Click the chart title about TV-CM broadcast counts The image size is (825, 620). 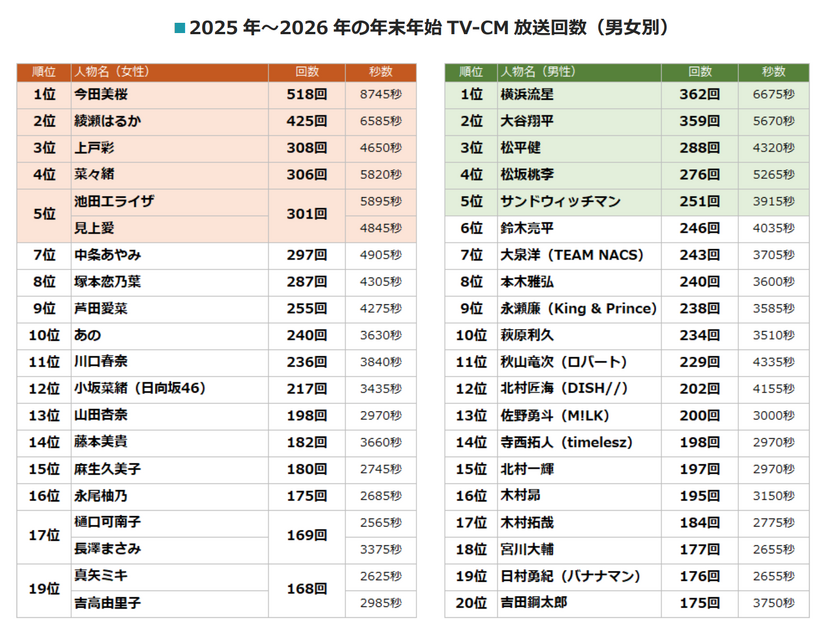tap(412, 27)
